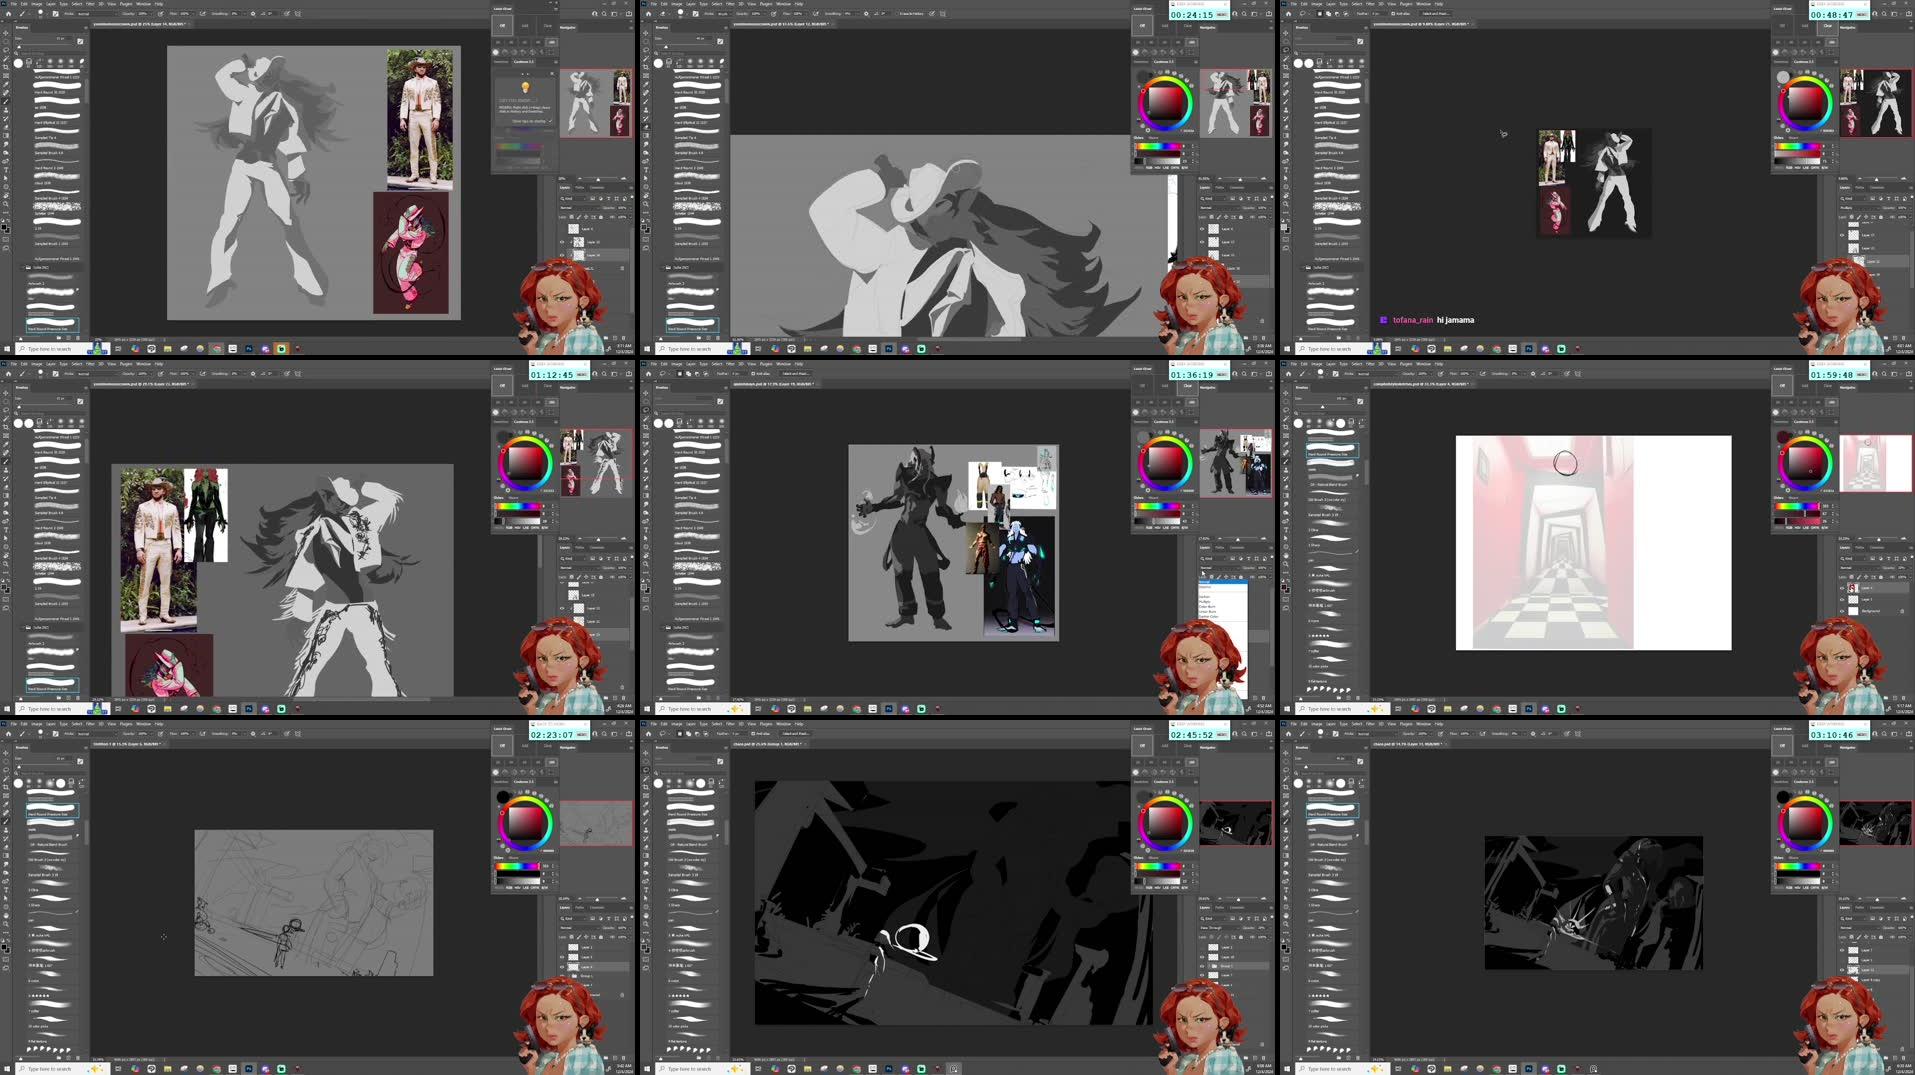Open File Explorer from taskbar, untimed first frame

(168, 349)
